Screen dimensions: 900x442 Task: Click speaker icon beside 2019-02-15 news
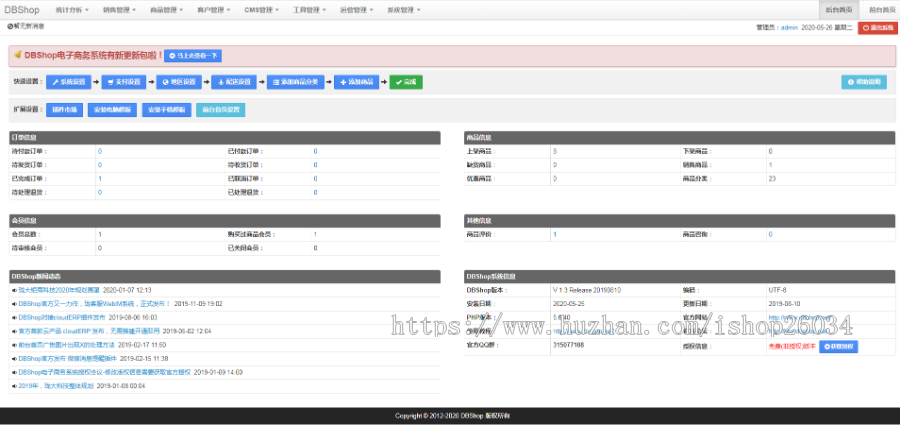tap(14, 359)
